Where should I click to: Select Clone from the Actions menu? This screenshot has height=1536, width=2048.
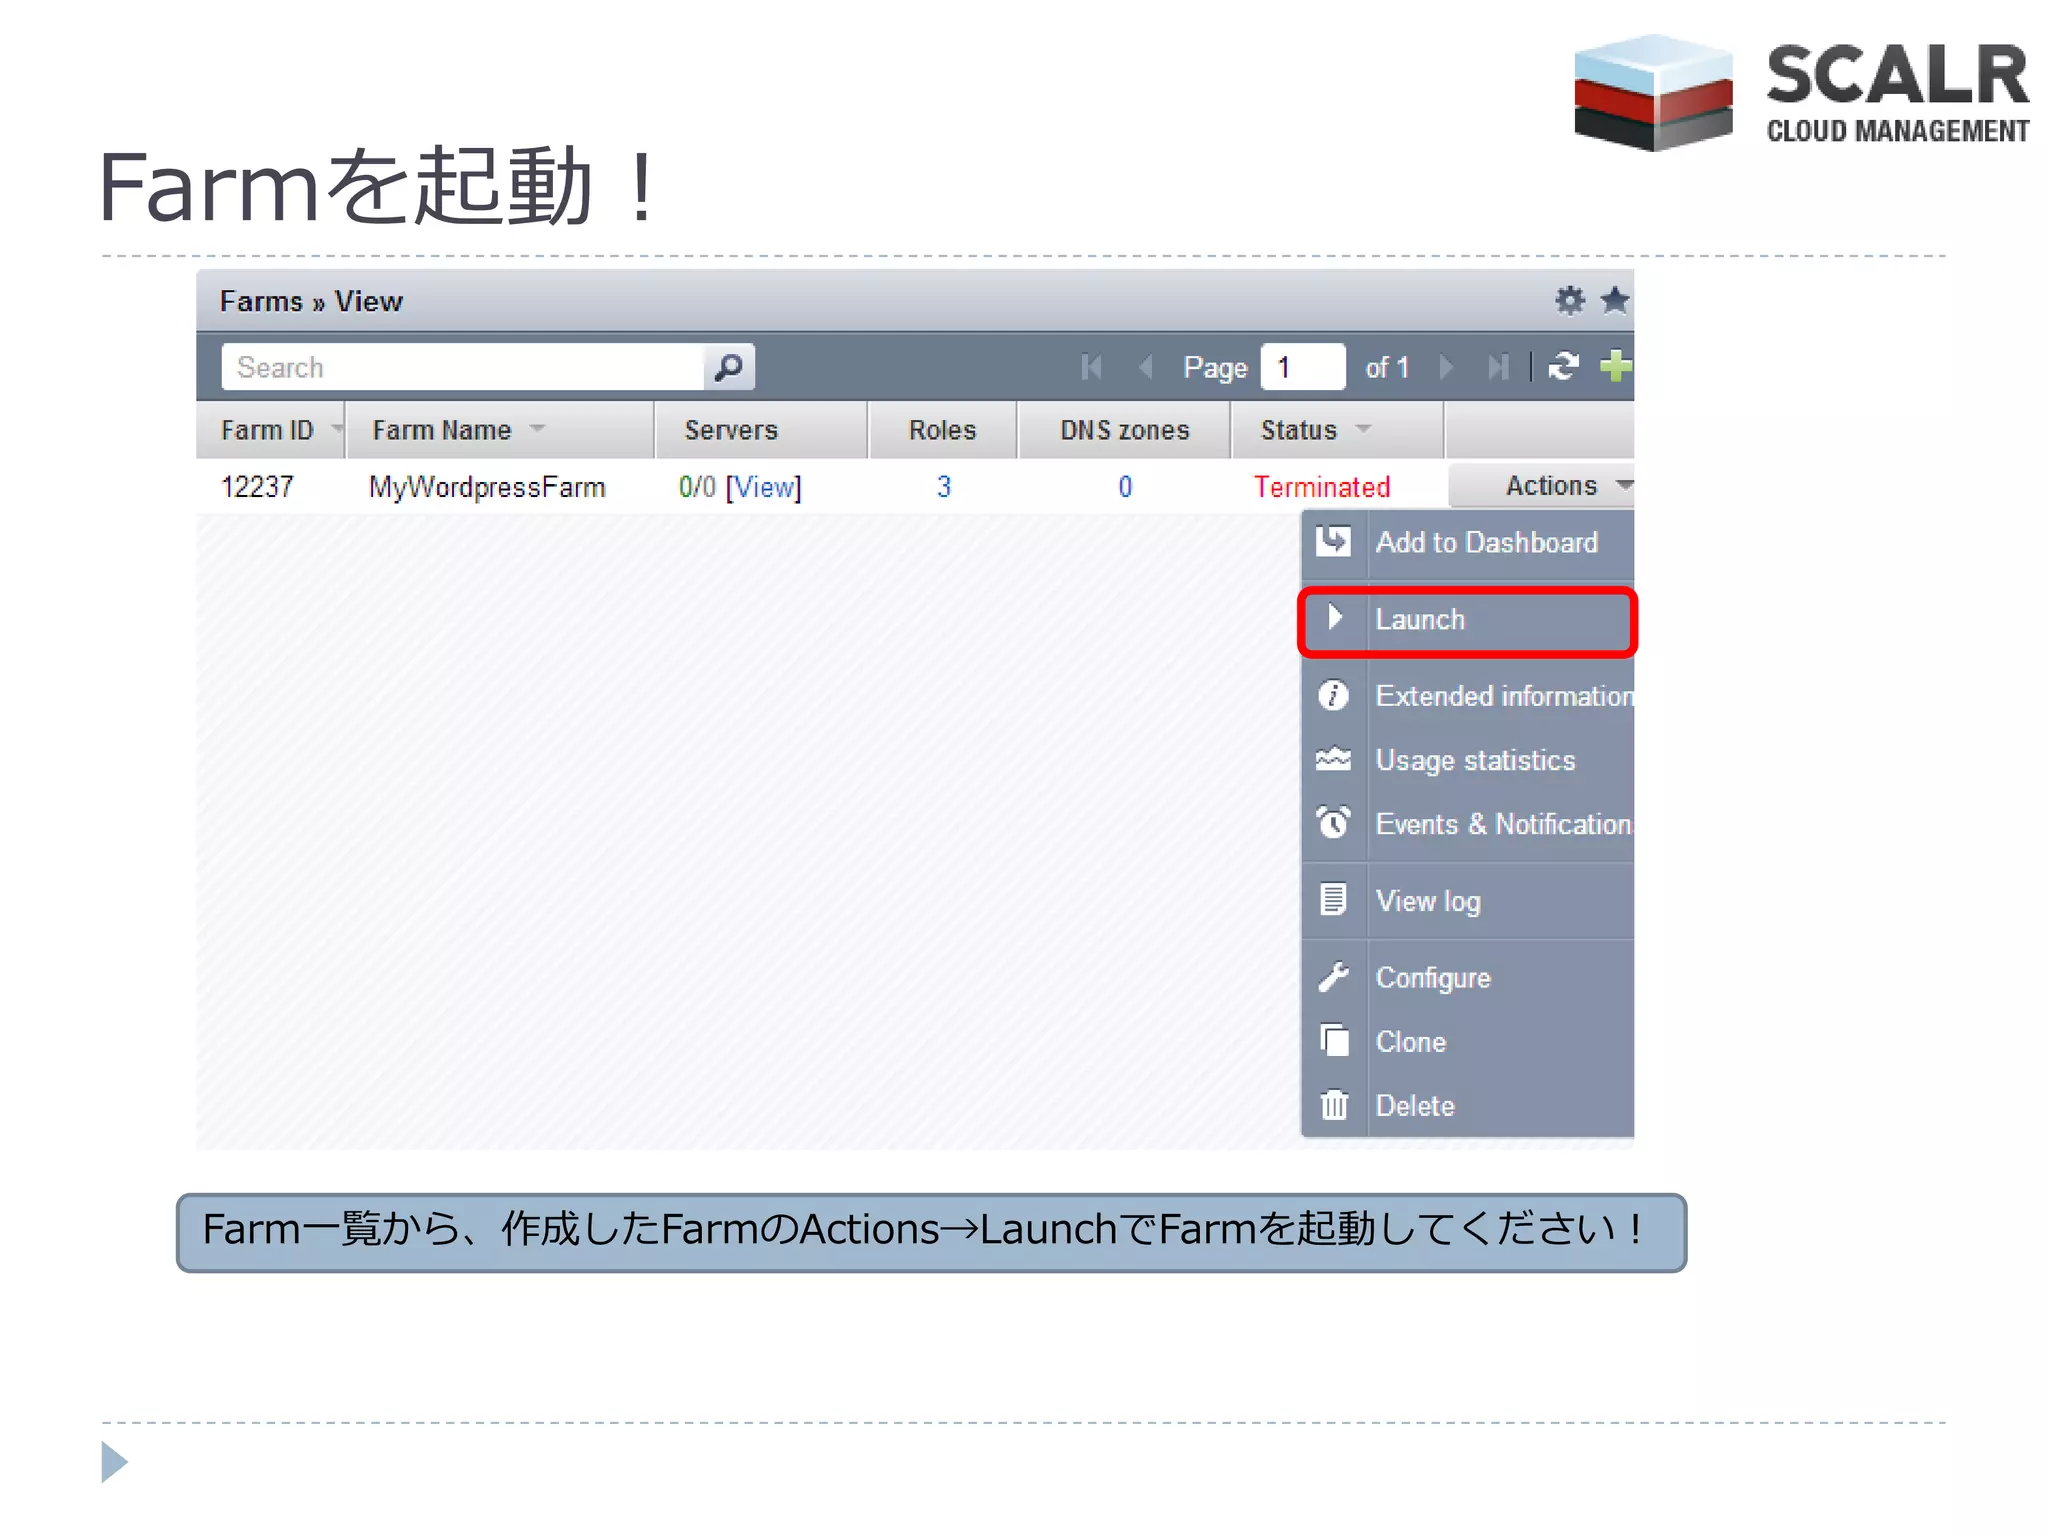point(1468,1041)
